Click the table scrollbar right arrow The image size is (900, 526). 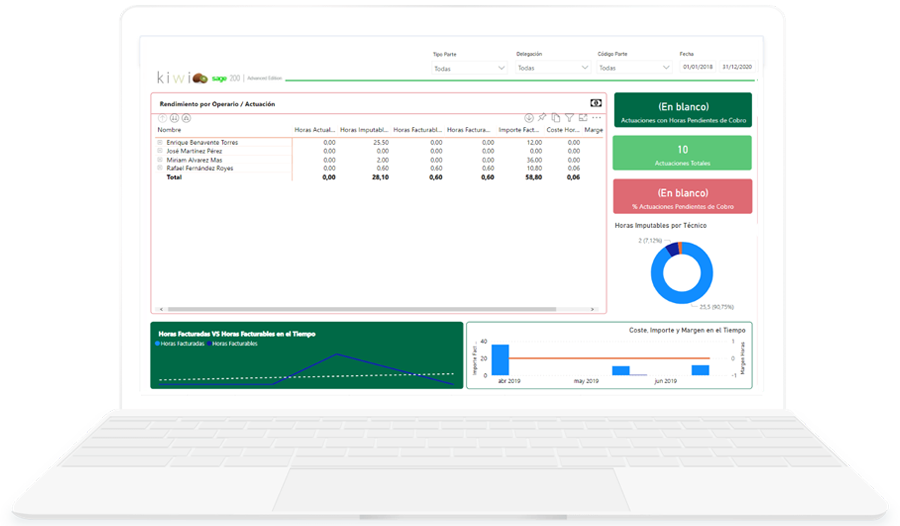(592, 309)
